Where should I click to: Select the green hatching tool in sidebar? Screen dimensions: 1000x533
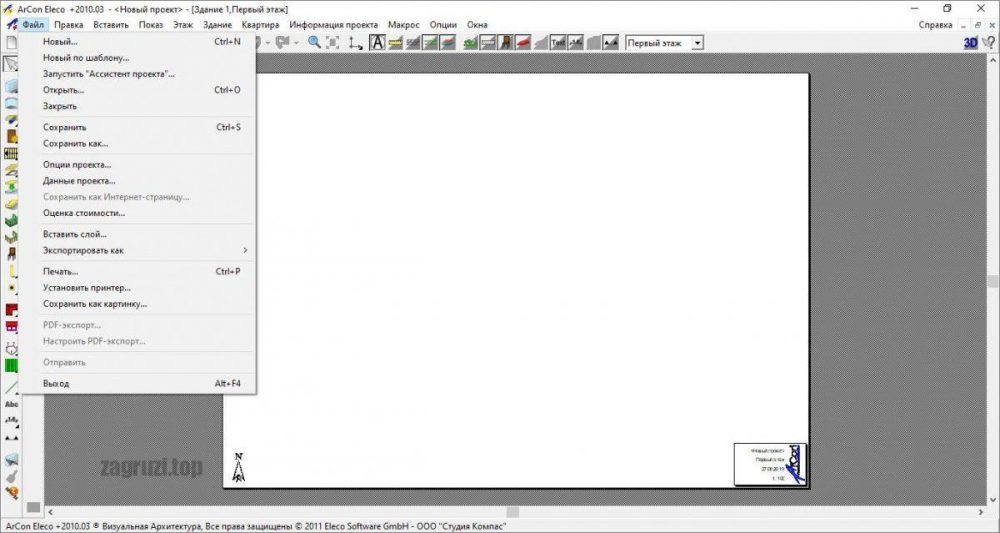click(12, 365)
